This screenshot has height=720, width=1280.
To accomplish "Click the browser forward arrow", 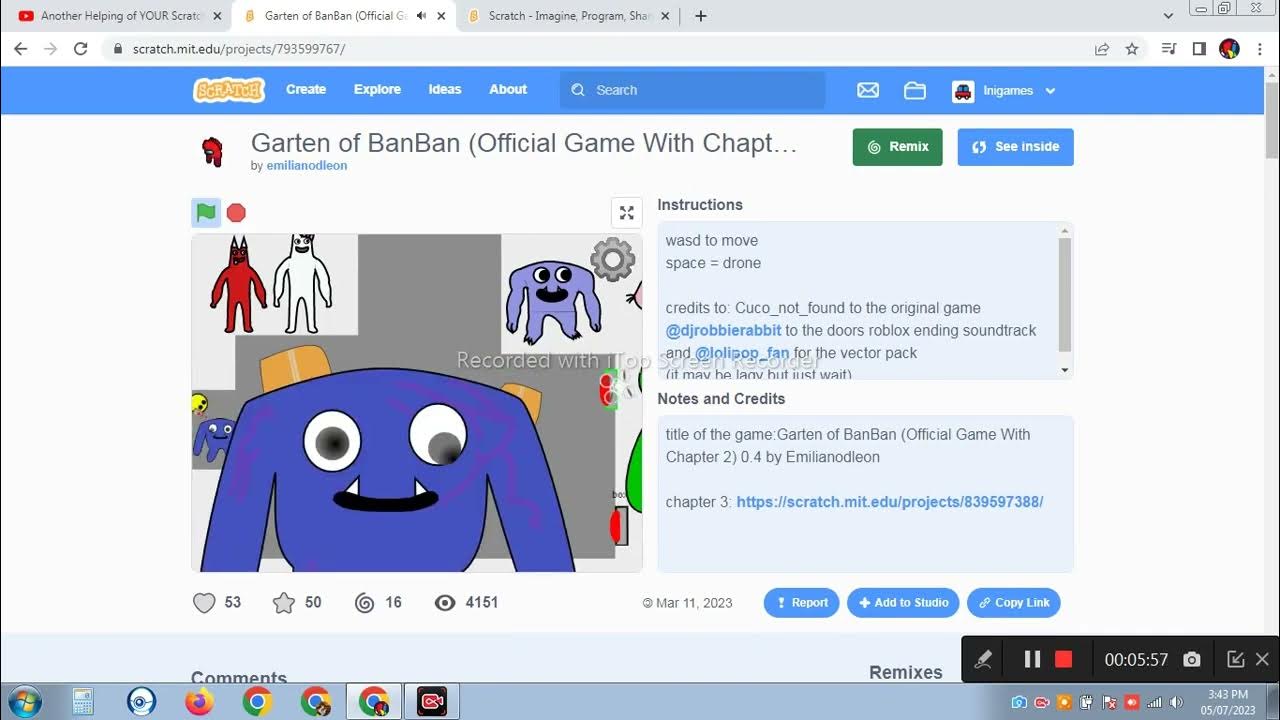I will (51, 49).
